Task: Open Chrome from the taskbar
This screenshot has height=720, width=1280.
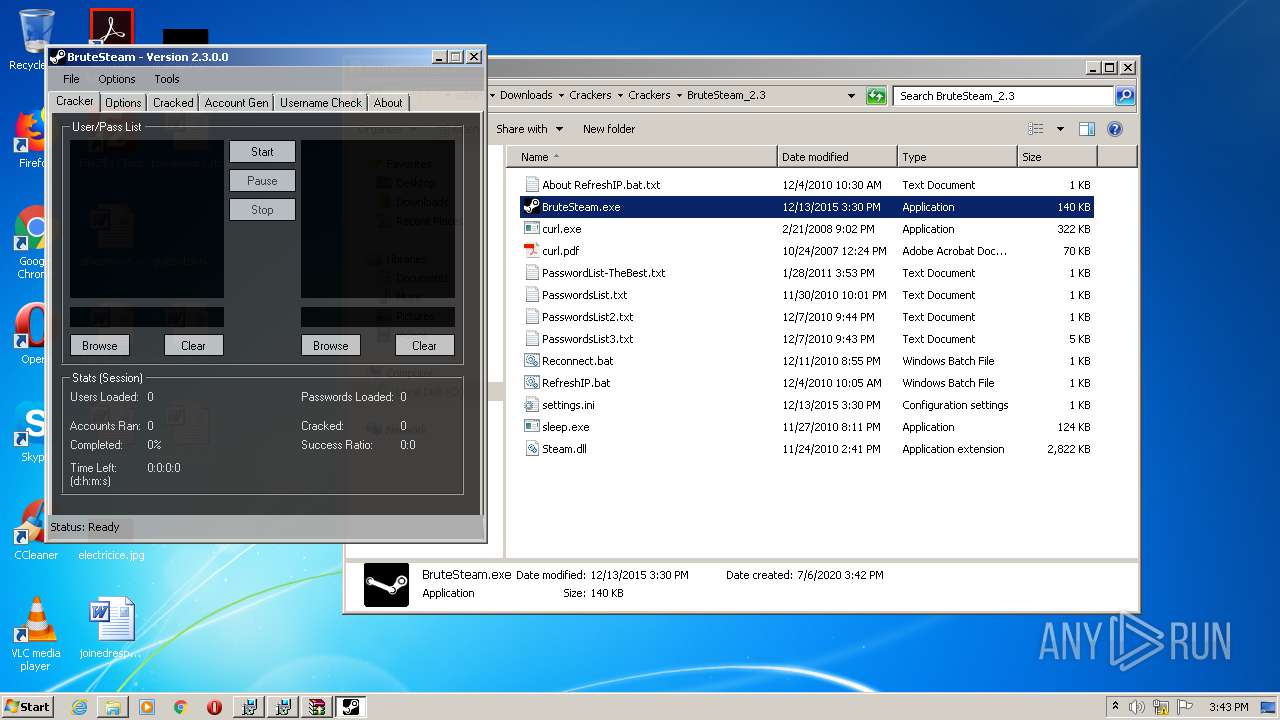Action: (181, 707)
